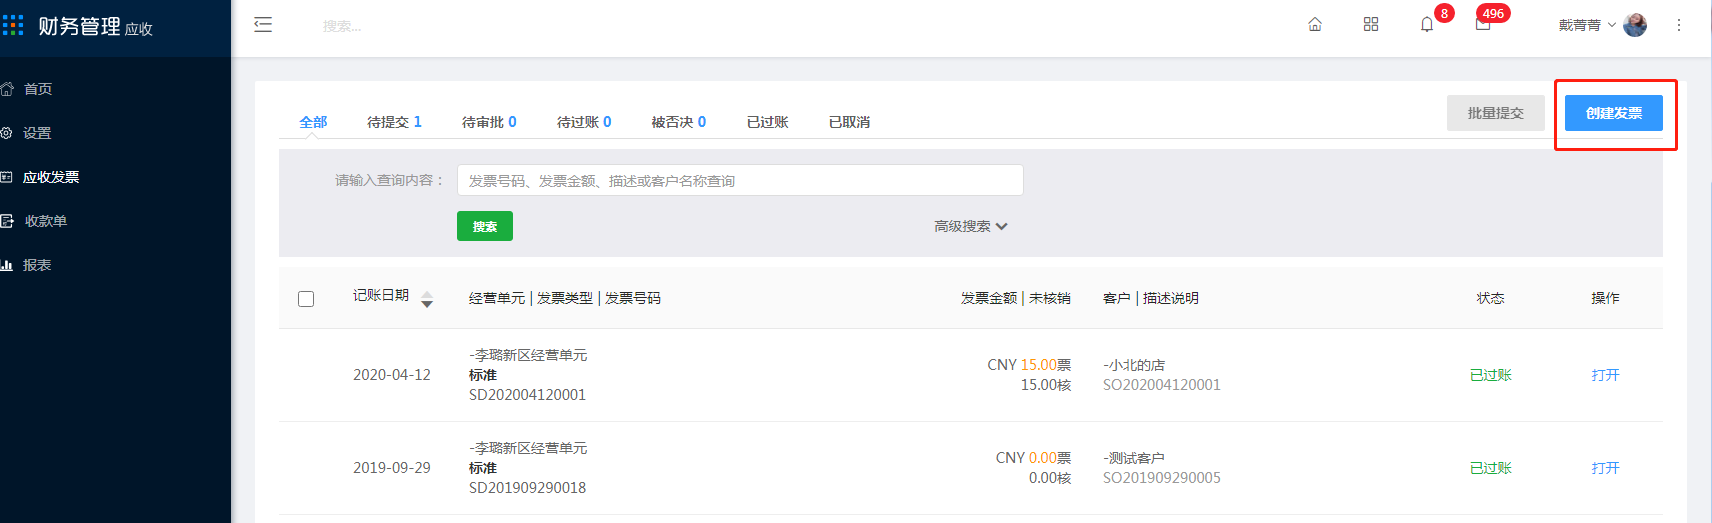Screen dimensions: 1712x523
Task: Switch to the 待过账 tab
Action: pyautogui.click(x=584, y=122)
